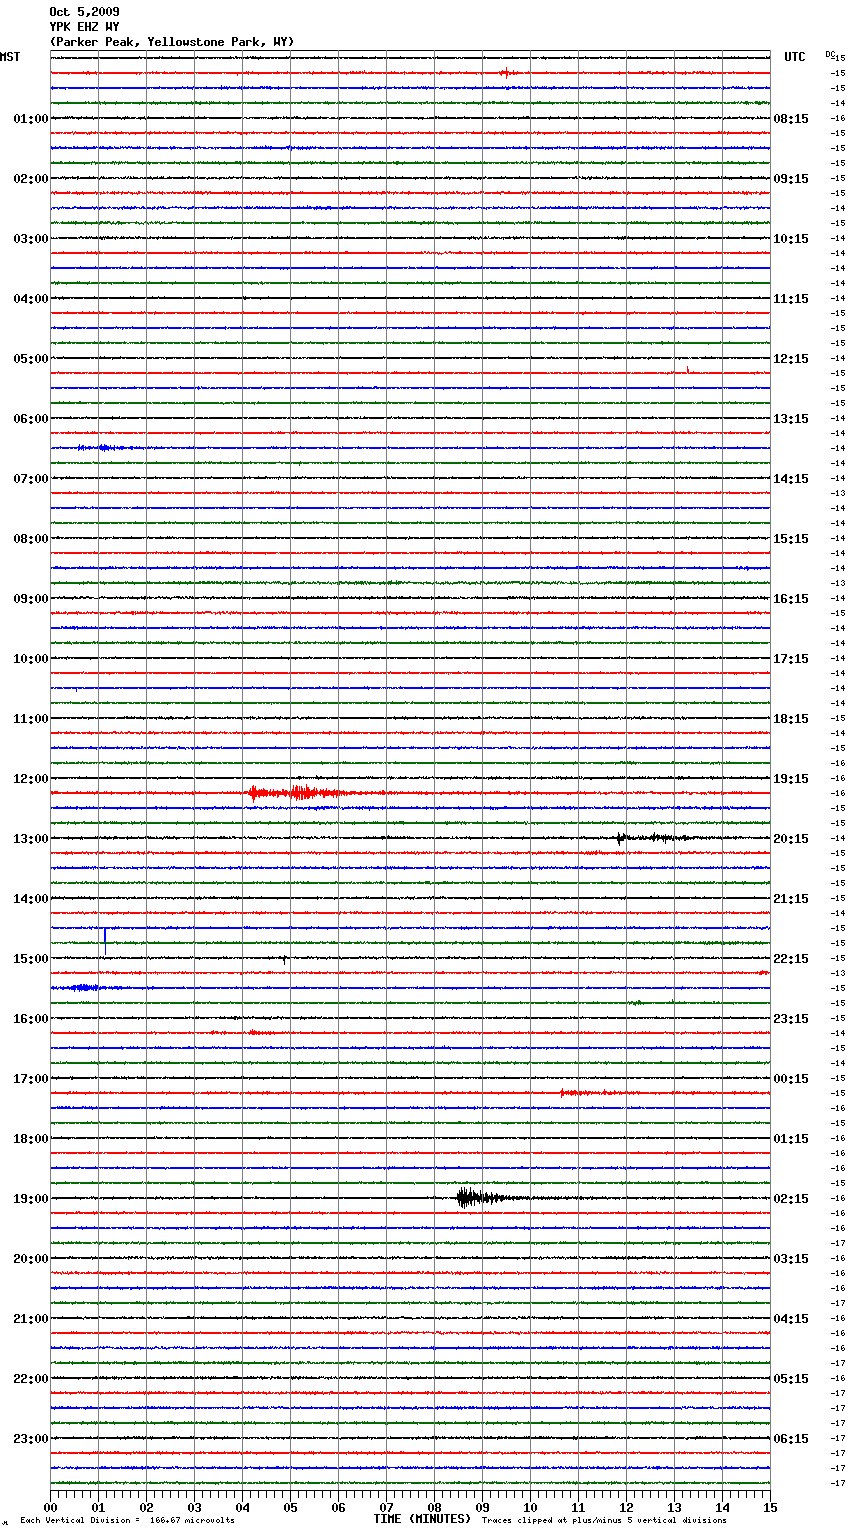
Task: Click the small red blip on the second trace
Action: pyautogui.click(x=506, y=72)
